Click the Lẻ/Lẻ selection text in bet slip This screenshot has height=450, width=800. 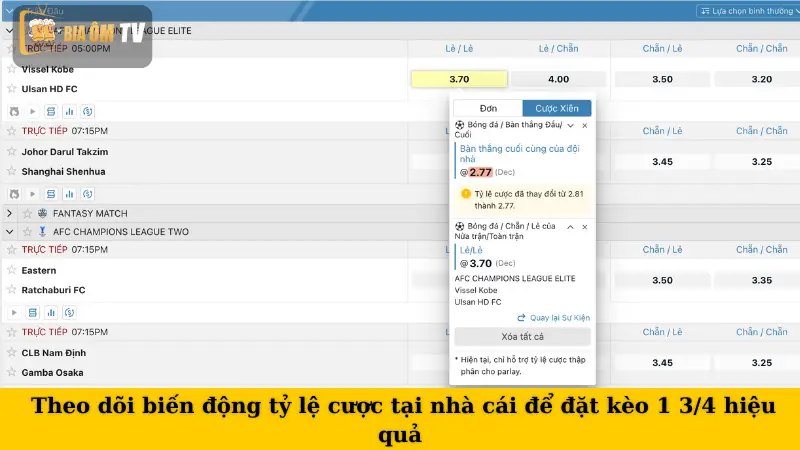tap(471, 250)
